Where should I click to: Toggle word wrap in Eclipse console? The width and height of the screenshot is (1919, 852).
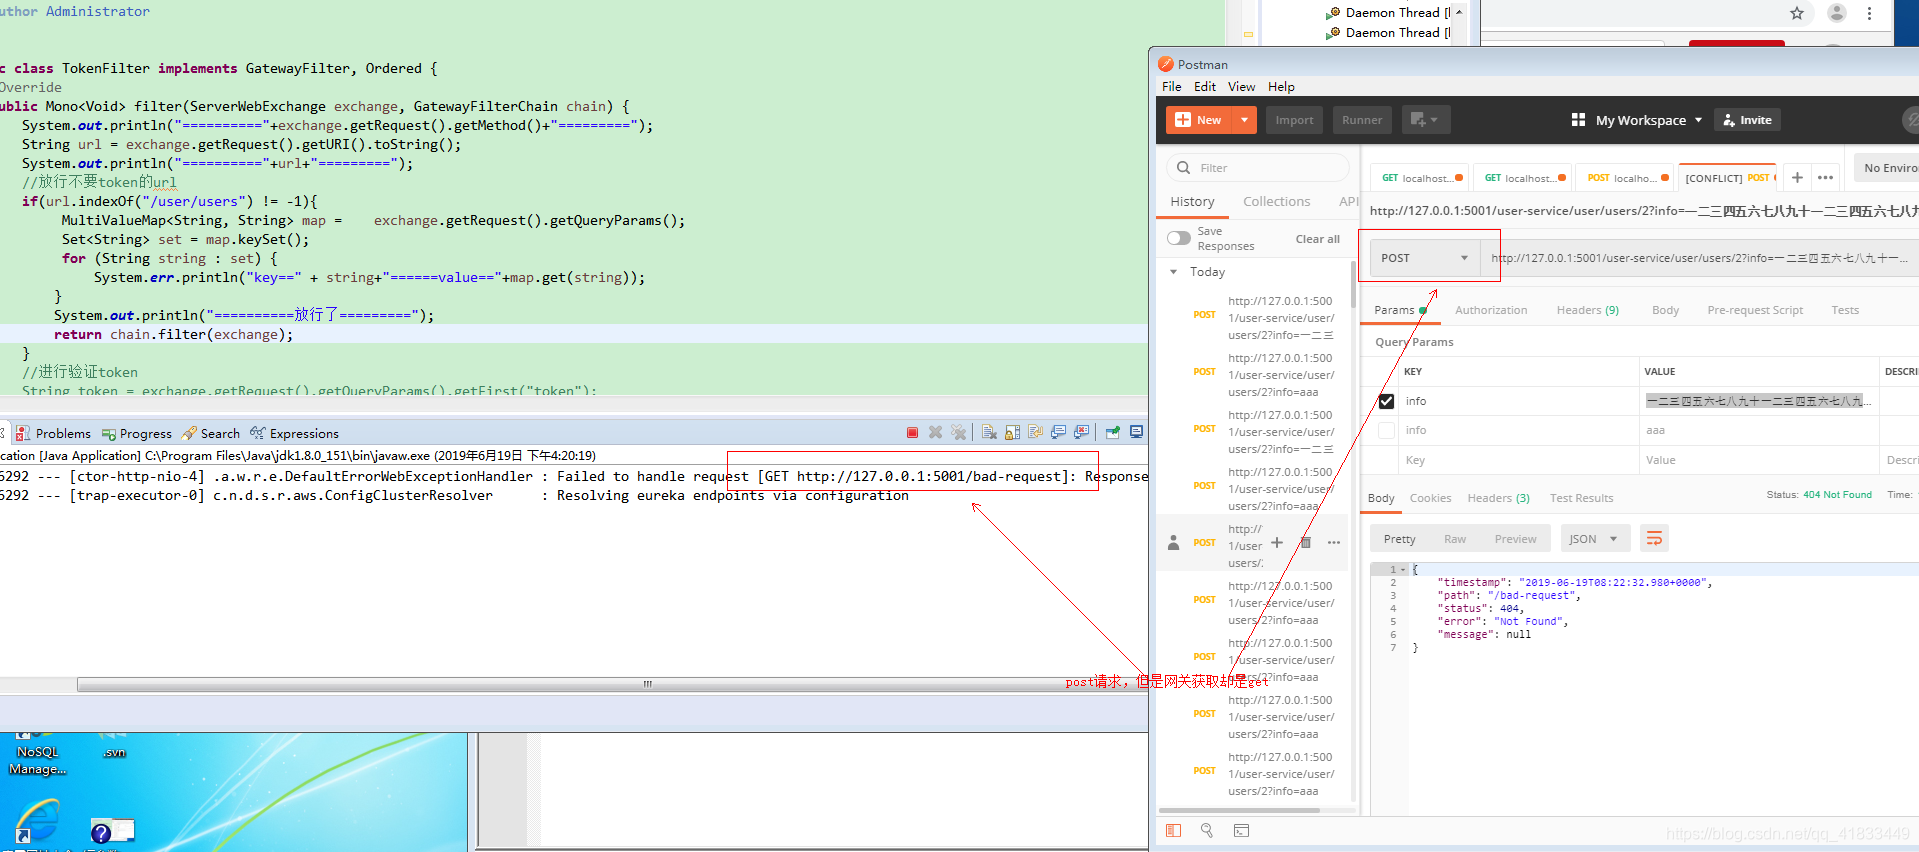(x=1035, y=433)
